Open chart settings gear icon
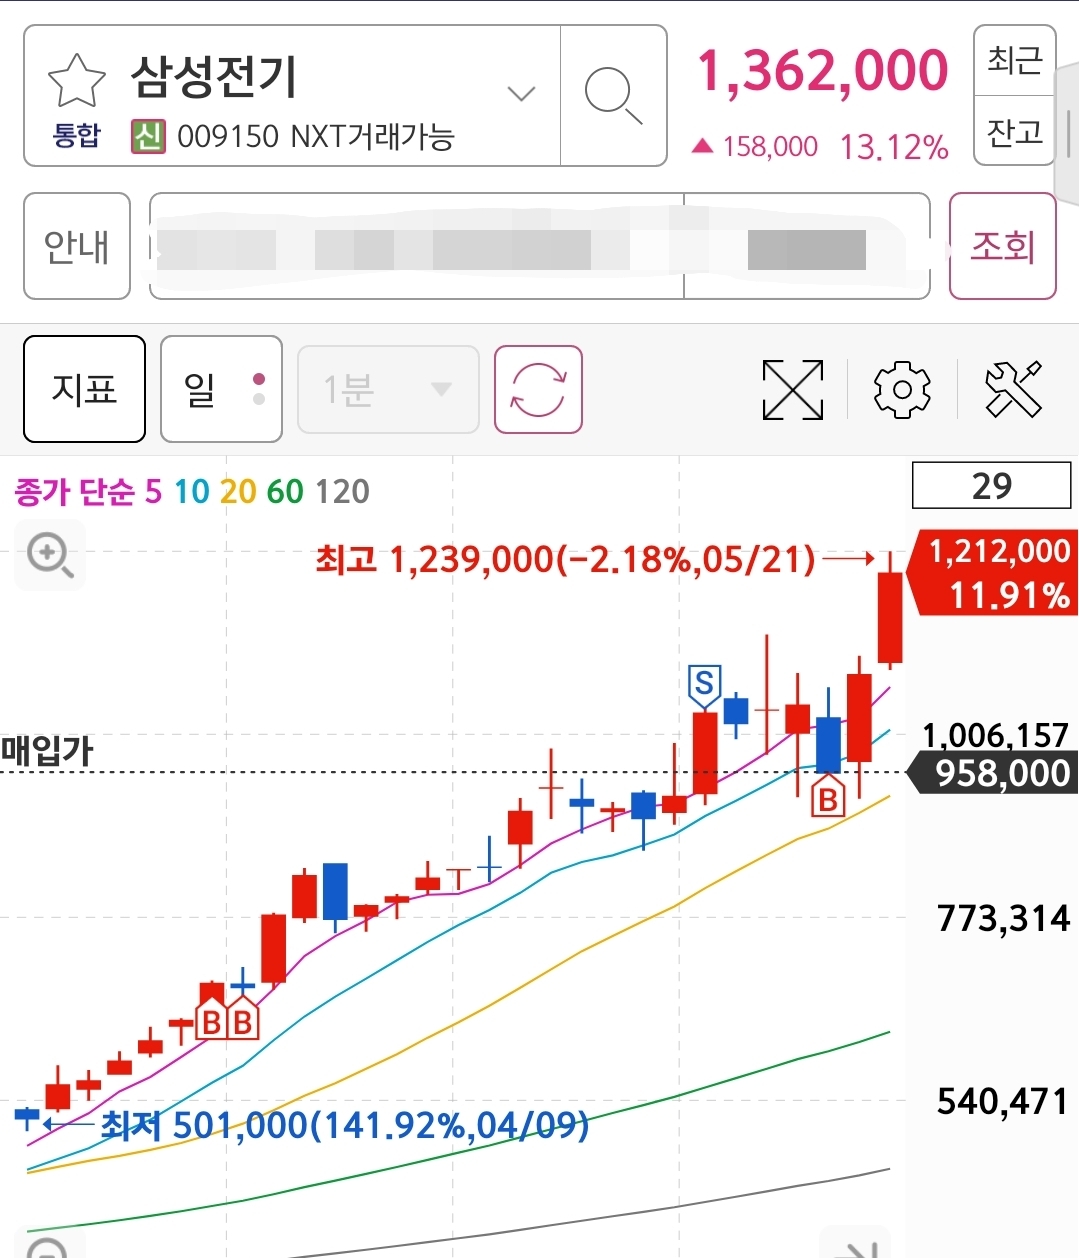The width and height of the screenshot is (1079, 1258). 902,389
